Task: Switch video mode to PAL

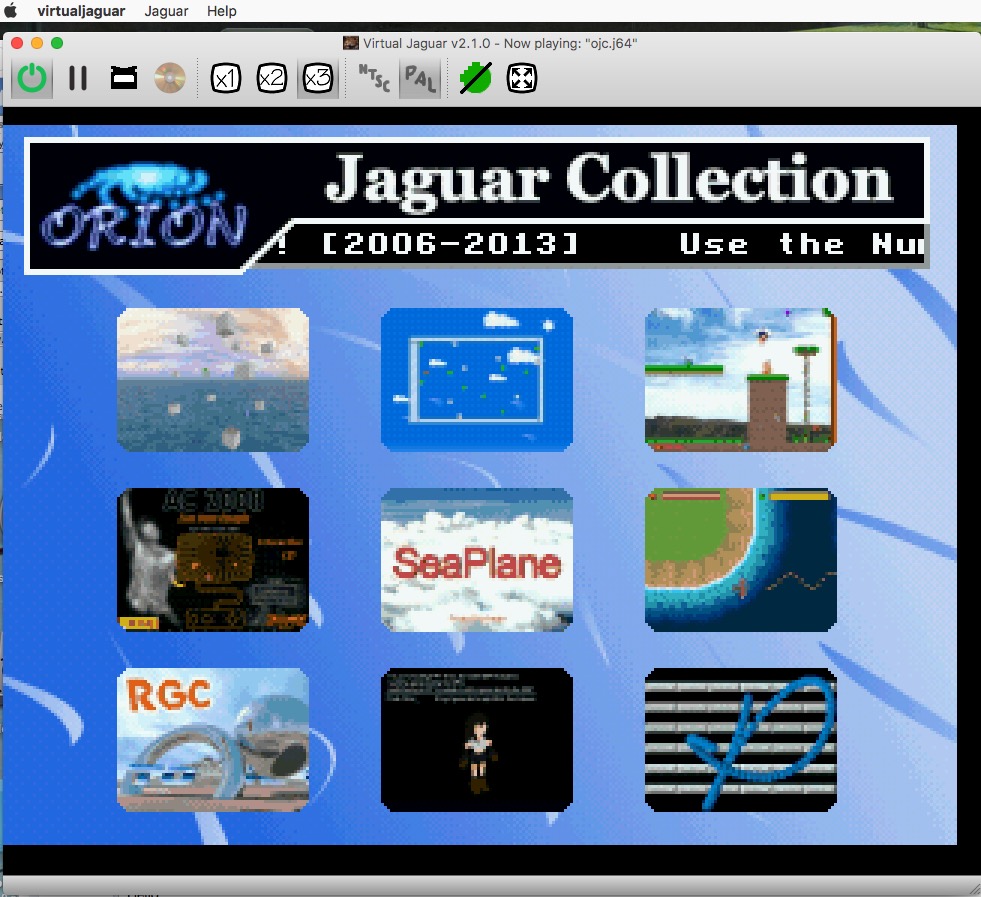Action: 419,78
